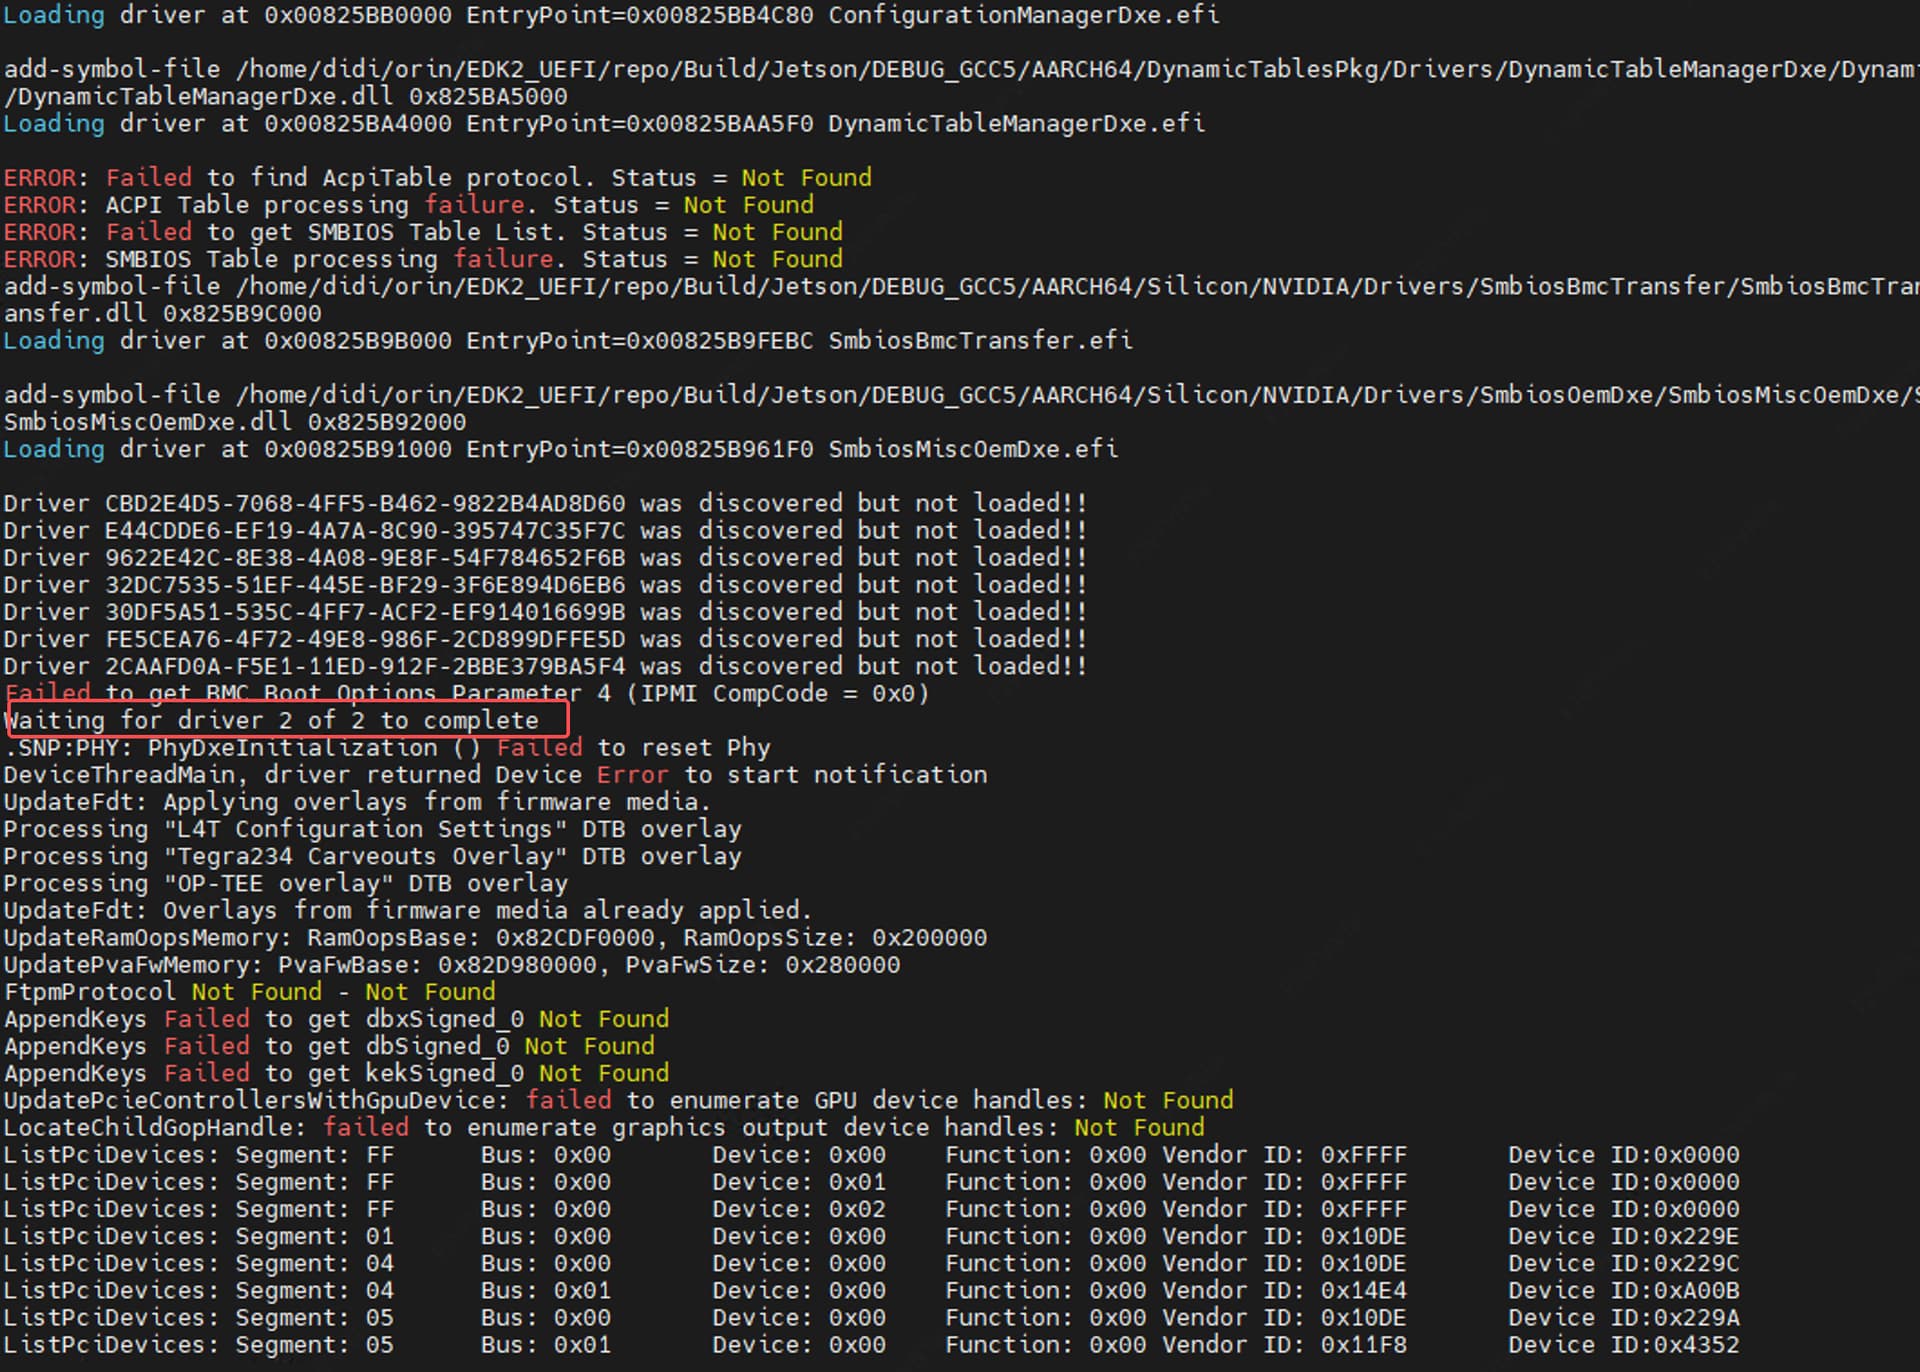Click the 'Tegra234 Carveouts Overlay' processing line
The height and width of the screenshot is (1372, 1920).
tap(372, 856)
